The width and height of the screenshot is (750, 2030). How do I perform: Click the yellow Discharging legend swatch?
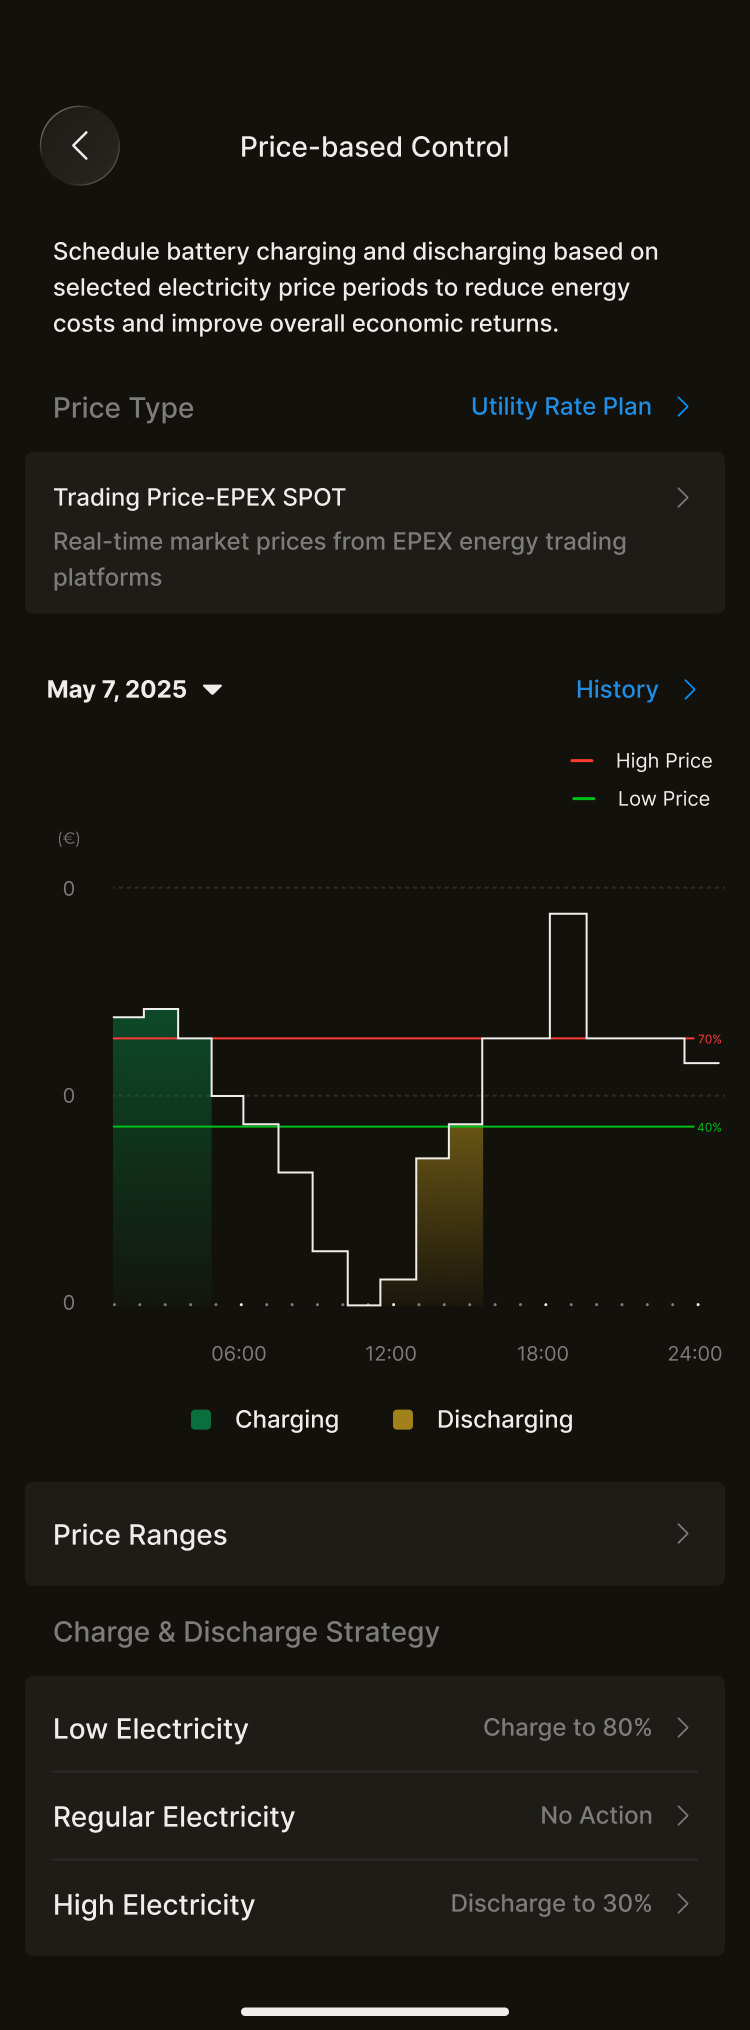(403, 1420)
